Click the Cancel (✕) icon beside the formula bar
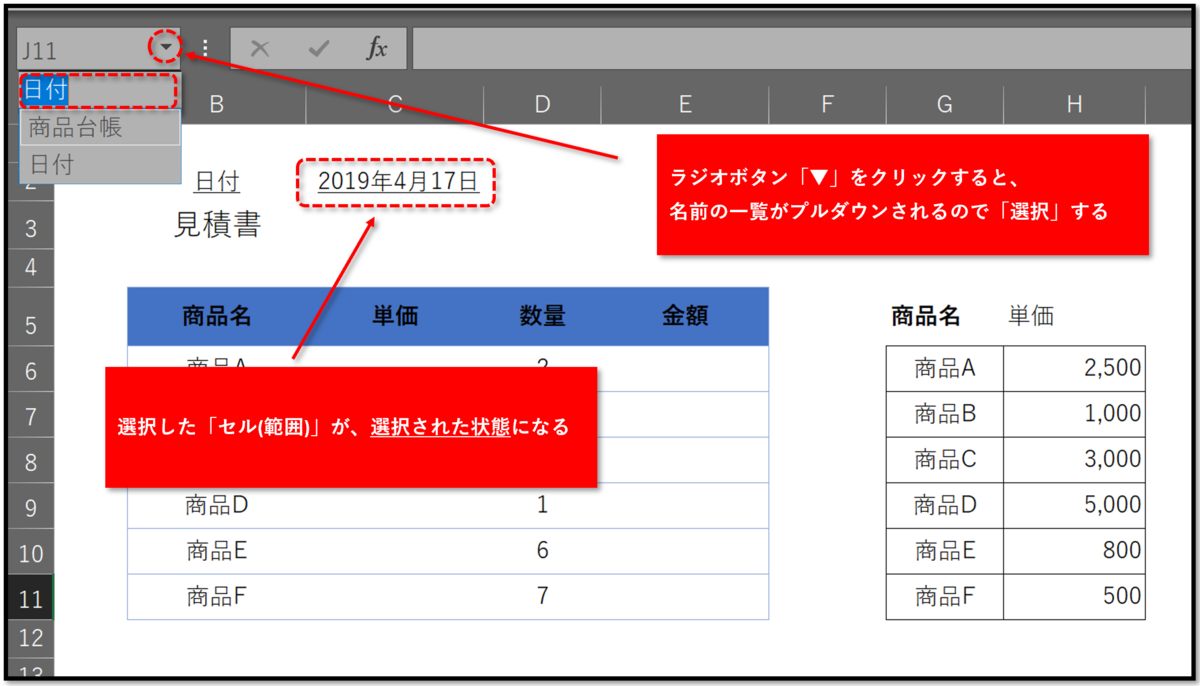Viewport: 1200px width, 686px height. (260, 47)
